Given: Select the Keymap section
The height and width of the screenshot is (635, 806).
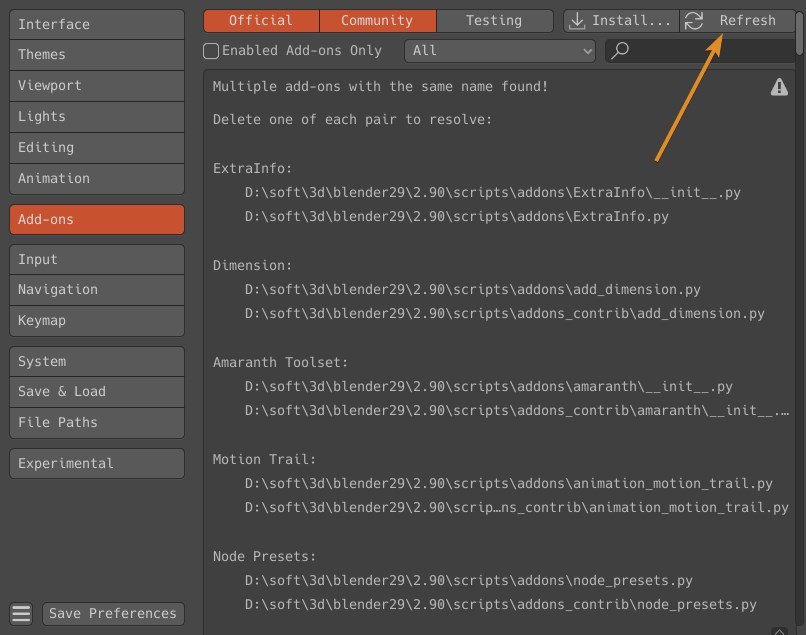Looking at the screenshot, I should [96, 320].
